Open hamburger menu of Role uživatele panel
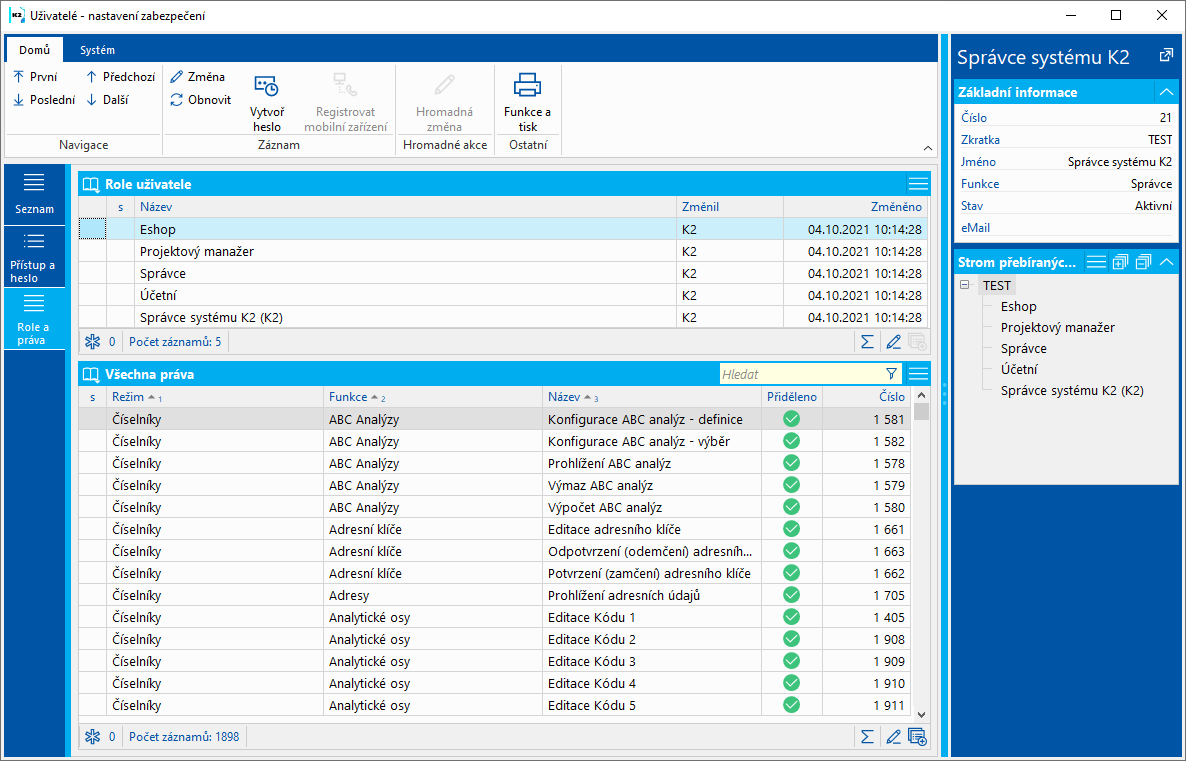This screenshot has width=1186, height=761. pyautogui.click(x=918, y=183)
